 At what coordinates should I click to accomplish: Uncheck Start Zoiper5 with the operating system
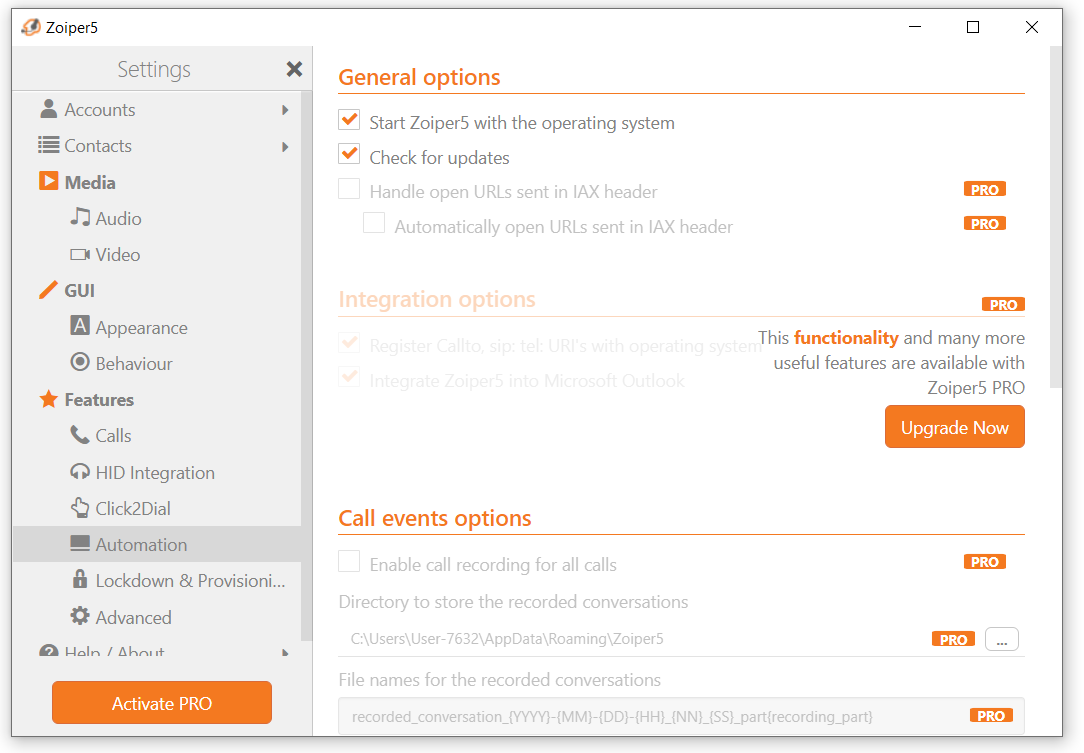pos(349,120)
